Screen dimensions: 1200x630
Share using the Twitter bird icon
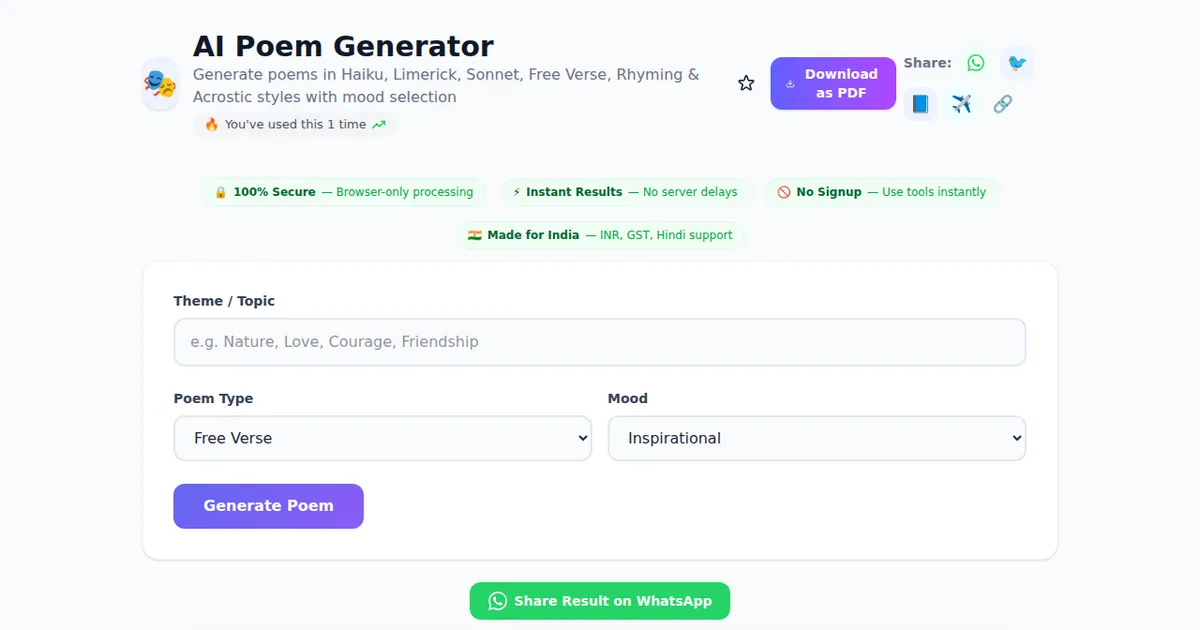click(1017, 63)
